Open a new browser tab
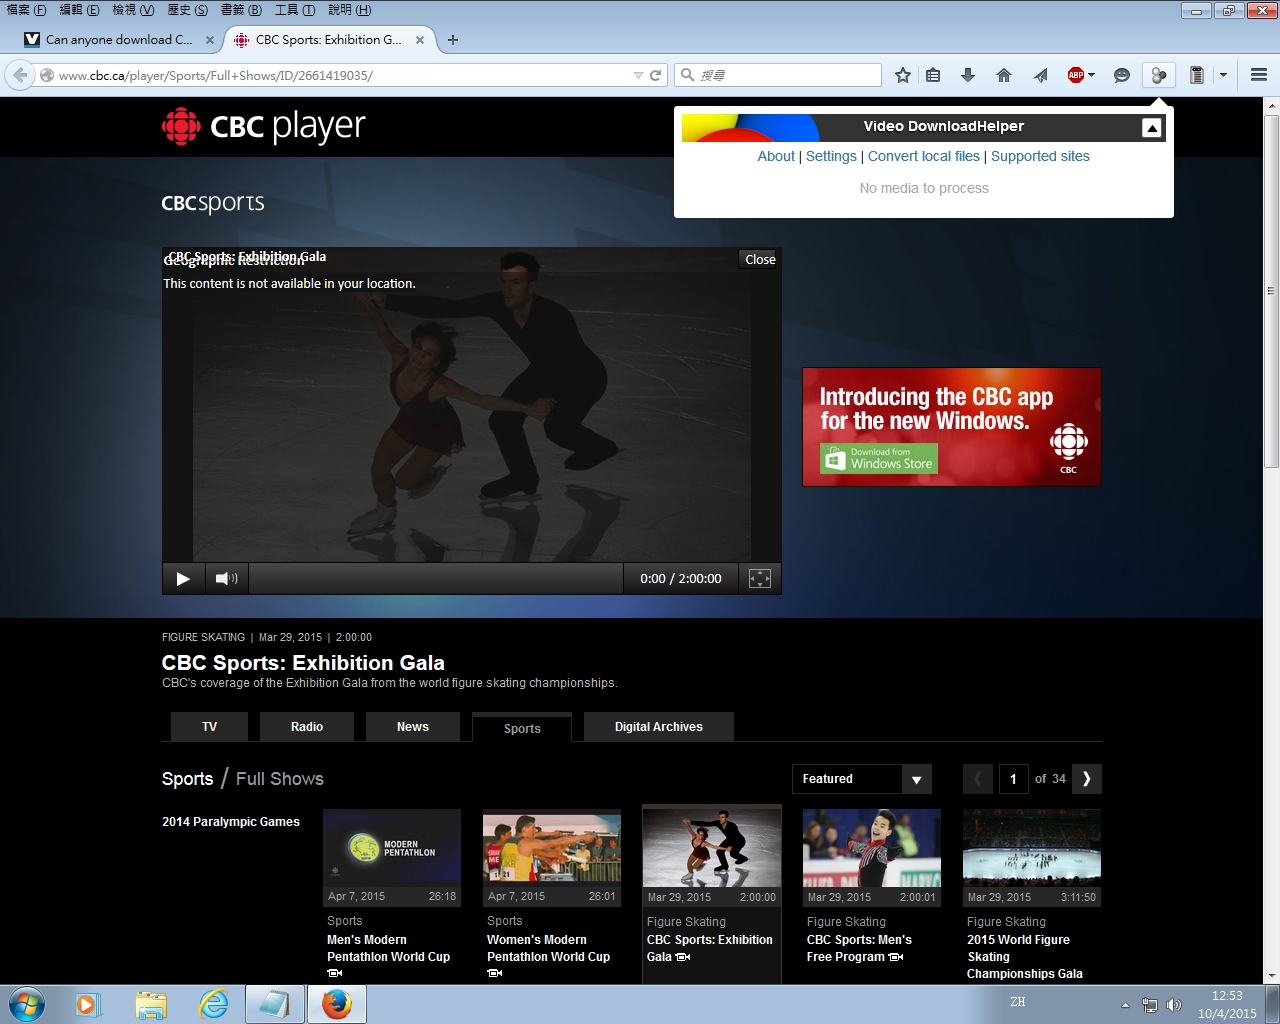The image size is (1280, 1024). point(453,40)
